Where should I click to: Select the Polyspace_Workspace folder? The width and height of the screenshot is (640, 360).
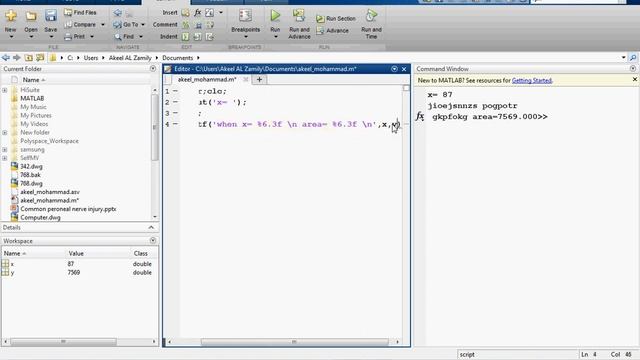tap(49, 141)
